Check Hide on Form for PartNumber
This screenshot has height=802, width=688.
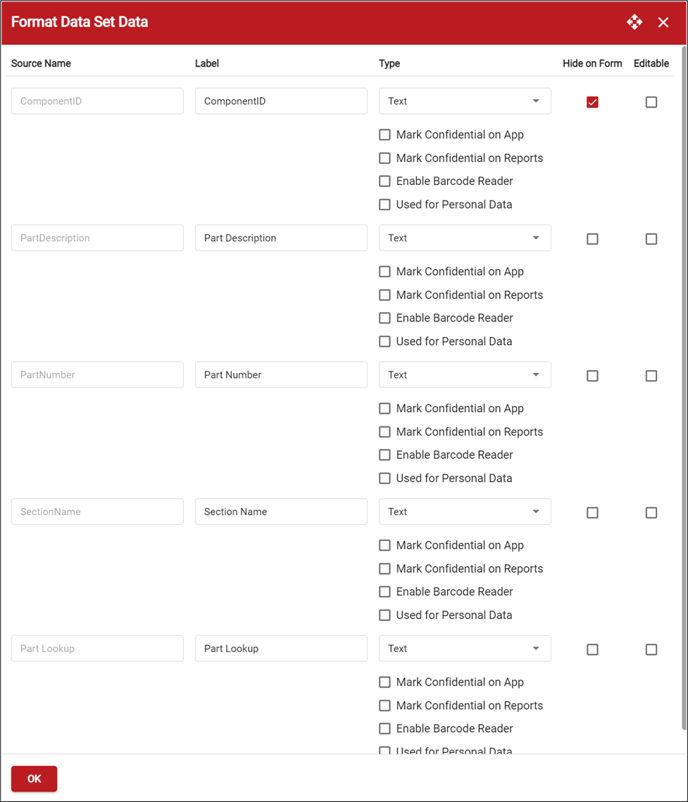pyautogui.click(x=592, y=376)
